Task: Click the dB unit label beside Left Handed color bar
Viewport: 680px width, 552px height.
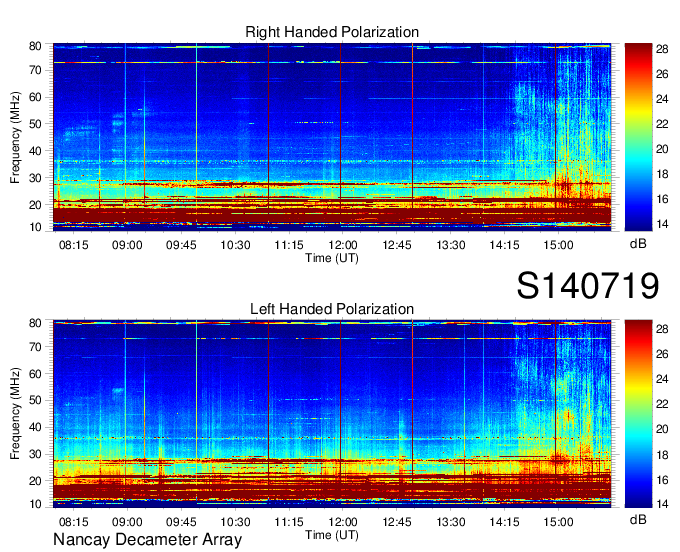Action: (x=638, y=519)
